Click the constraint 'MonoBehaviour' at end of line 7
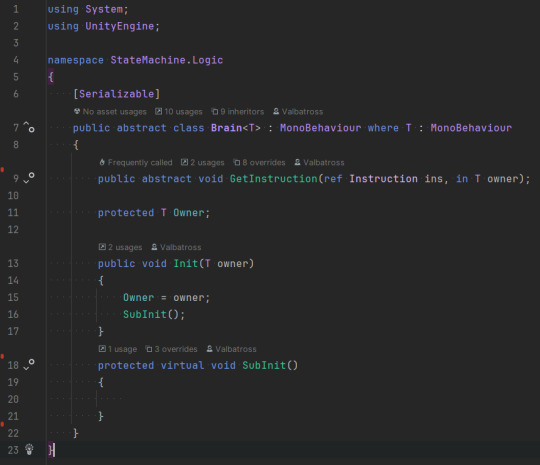Image resolution: width=540 pixels, height=465 pixels. click(471, 128)
